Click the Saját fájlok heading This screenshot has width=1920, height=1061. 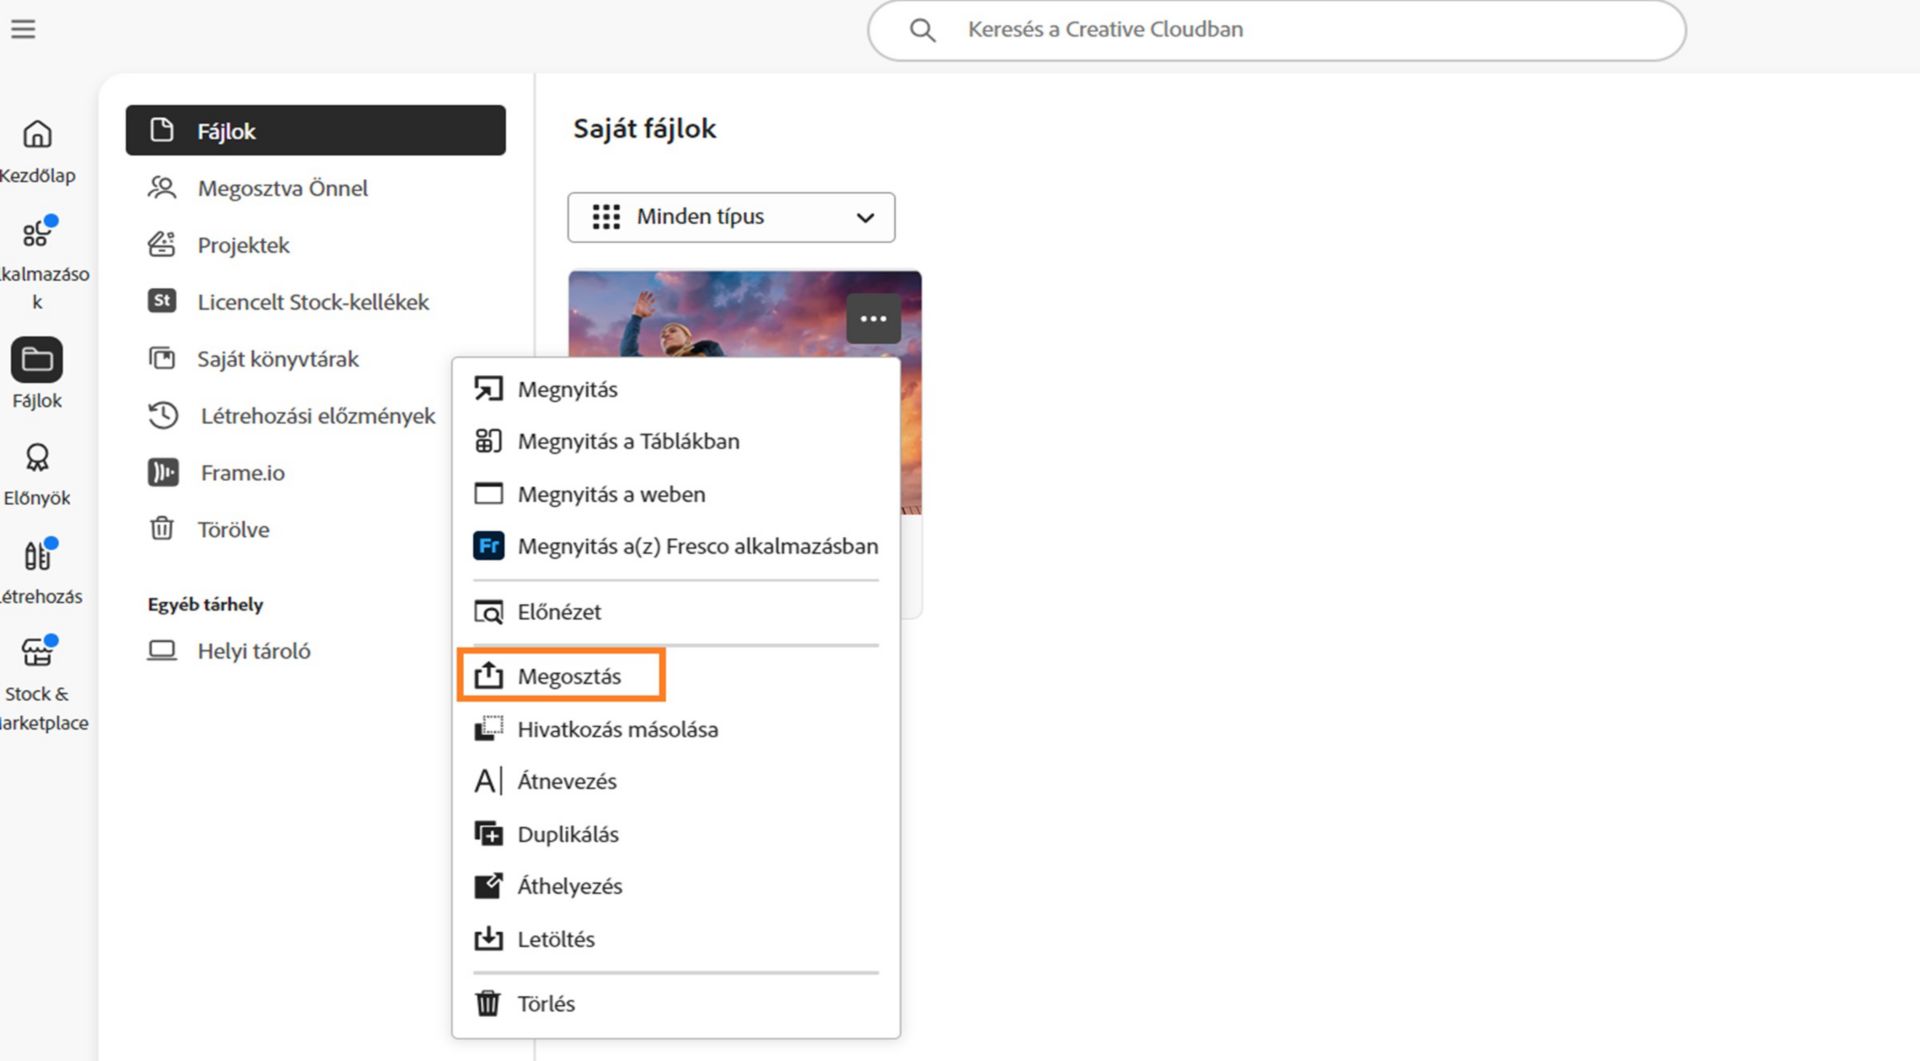[644, 128]
